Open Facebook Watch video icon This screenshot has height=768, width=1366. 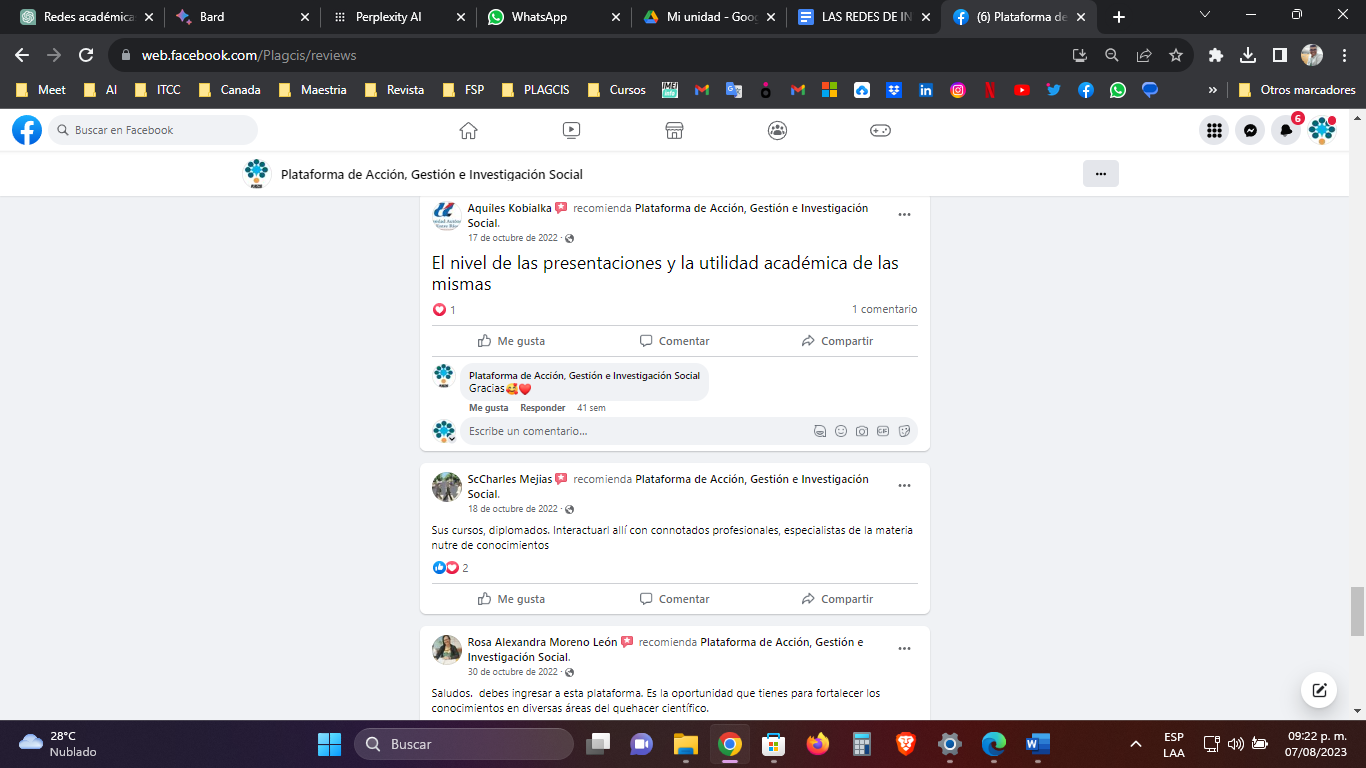(x=571, y=130)
